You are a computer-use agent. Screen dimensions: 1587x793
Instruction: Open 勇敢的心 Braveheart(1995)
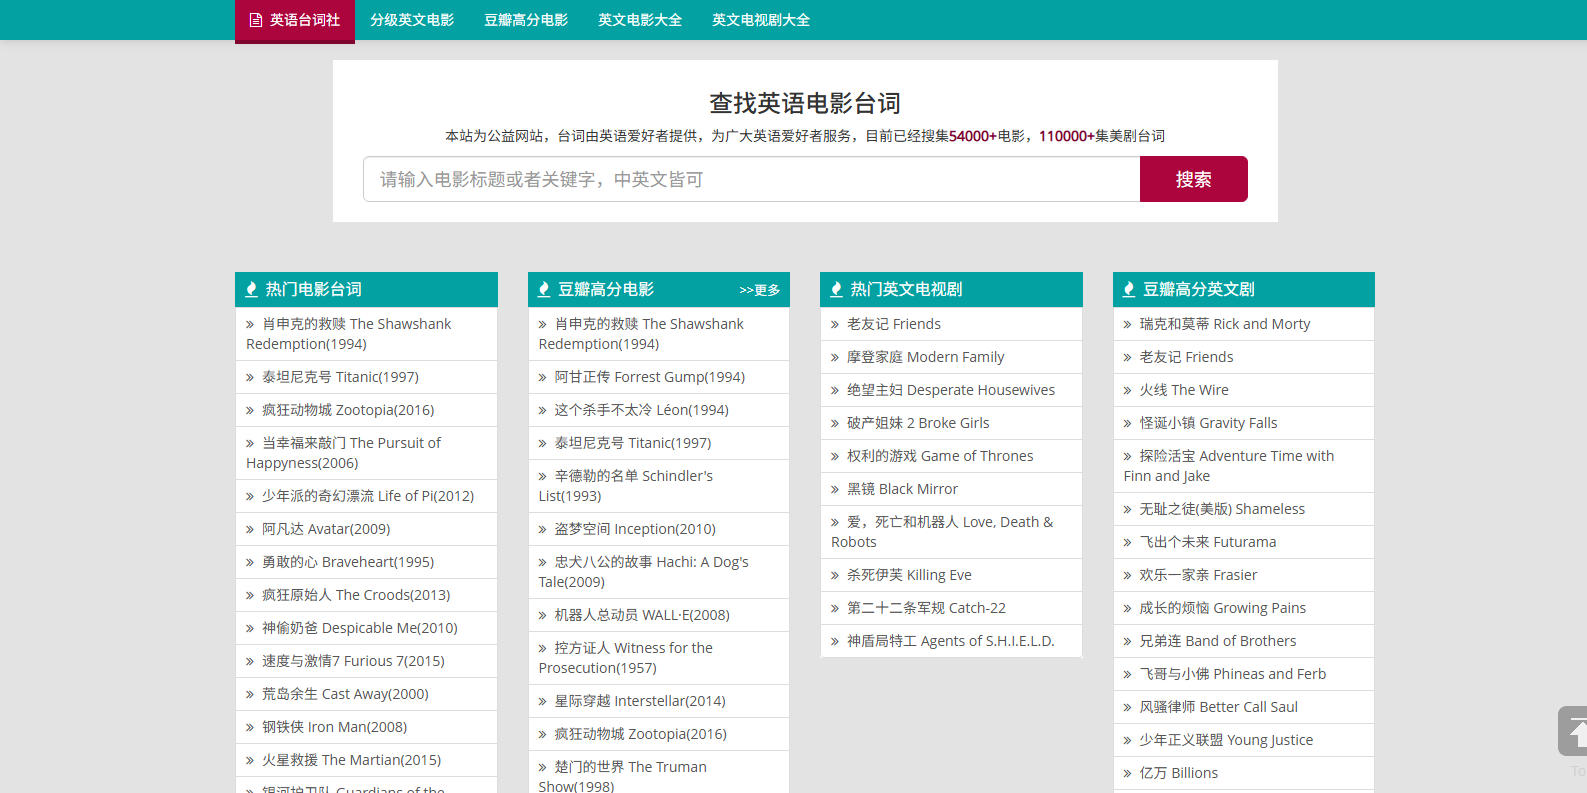pos(348,562)
